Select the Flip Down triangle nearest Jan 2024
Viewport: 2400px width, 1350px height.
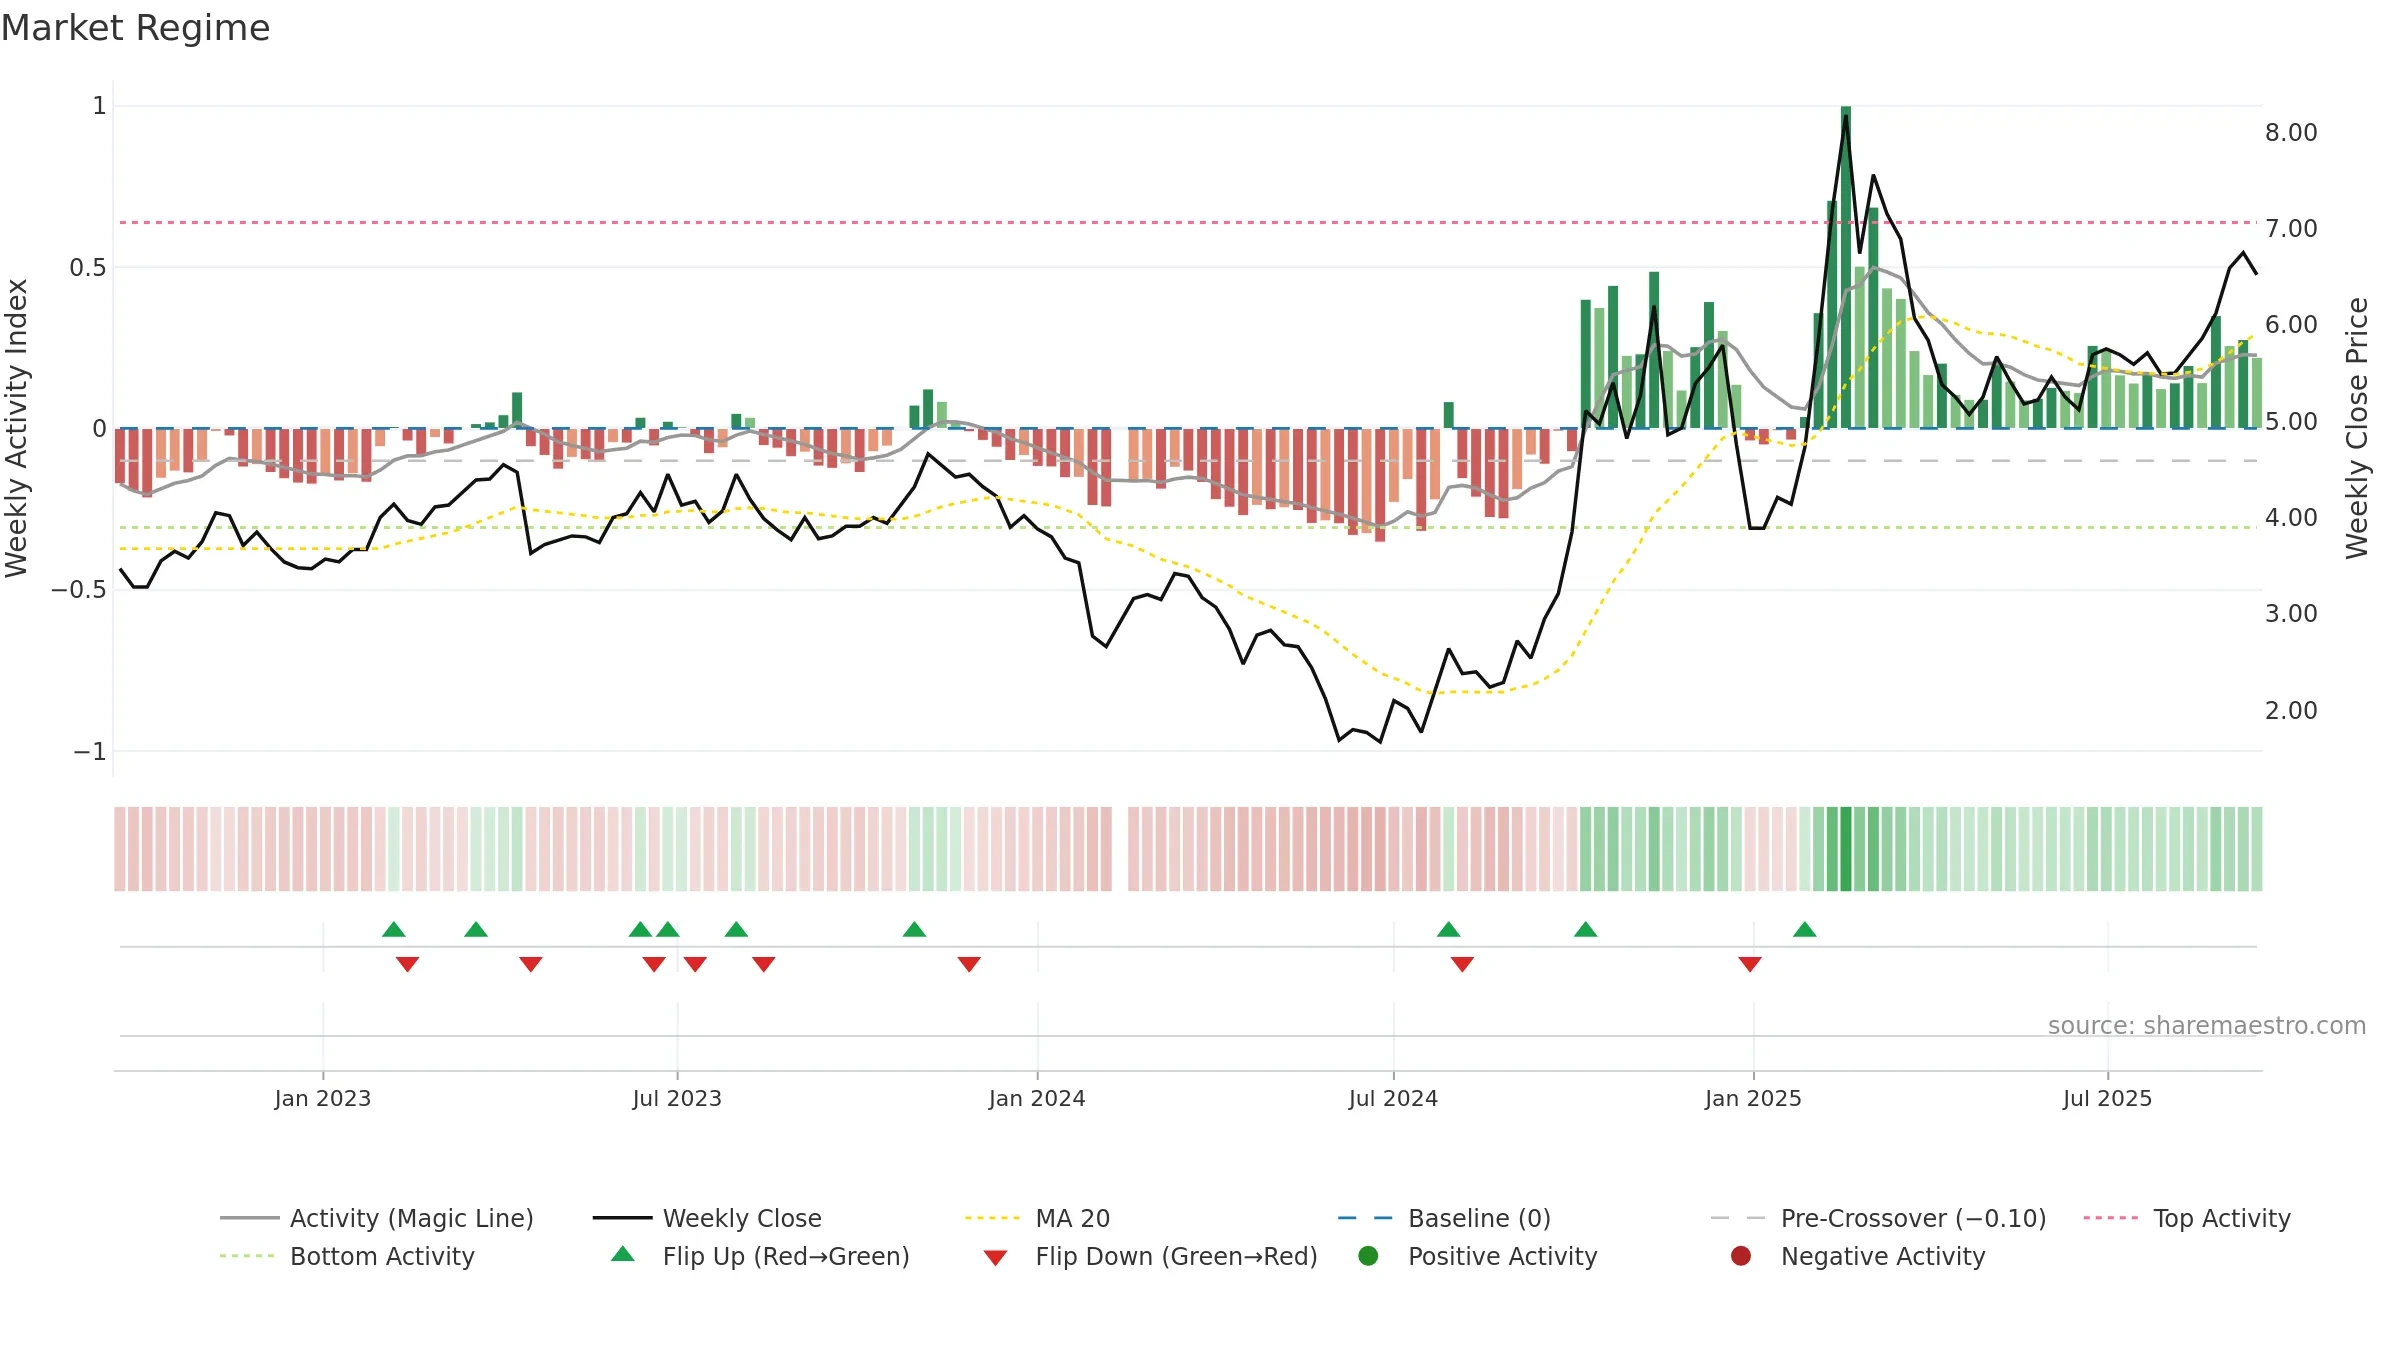(x=969, y=964)
